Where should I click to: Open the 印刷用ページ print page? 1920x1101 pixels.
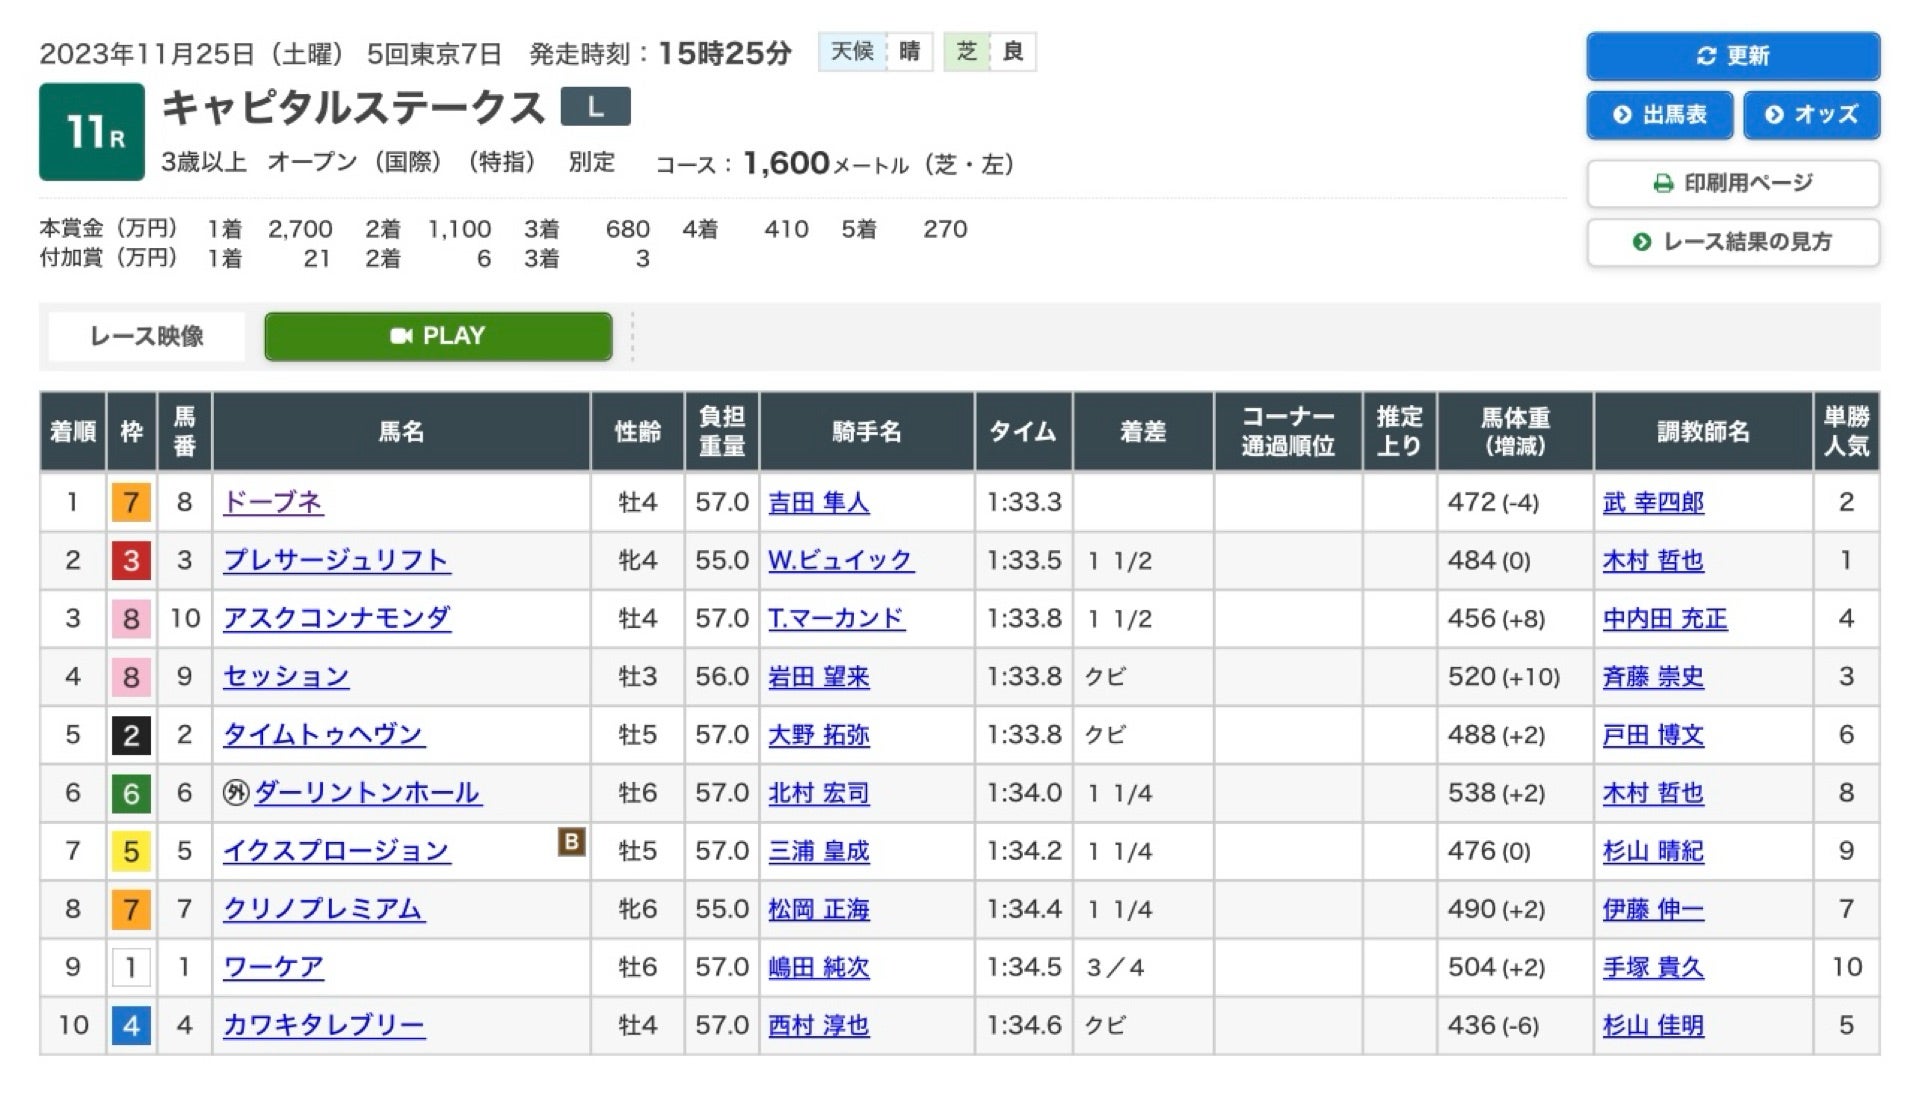(1732, 183)
